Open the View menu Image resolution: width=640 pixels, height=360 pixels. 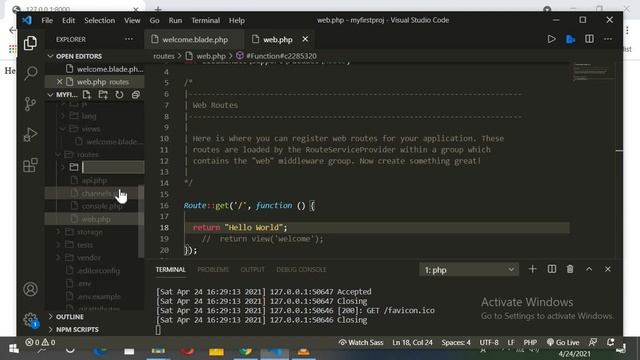point(132,20)
